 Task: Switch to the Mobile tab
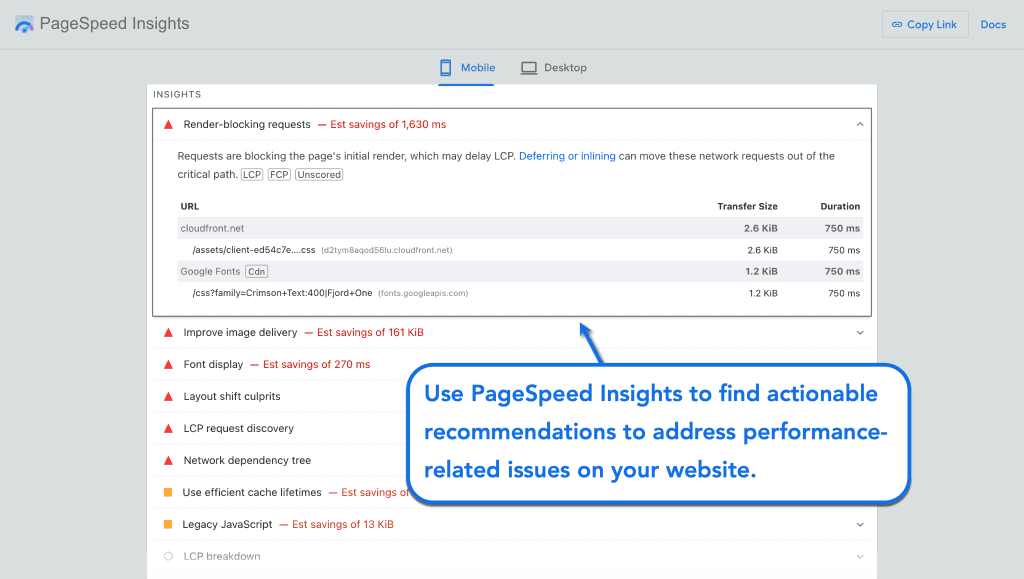point(466,68)
